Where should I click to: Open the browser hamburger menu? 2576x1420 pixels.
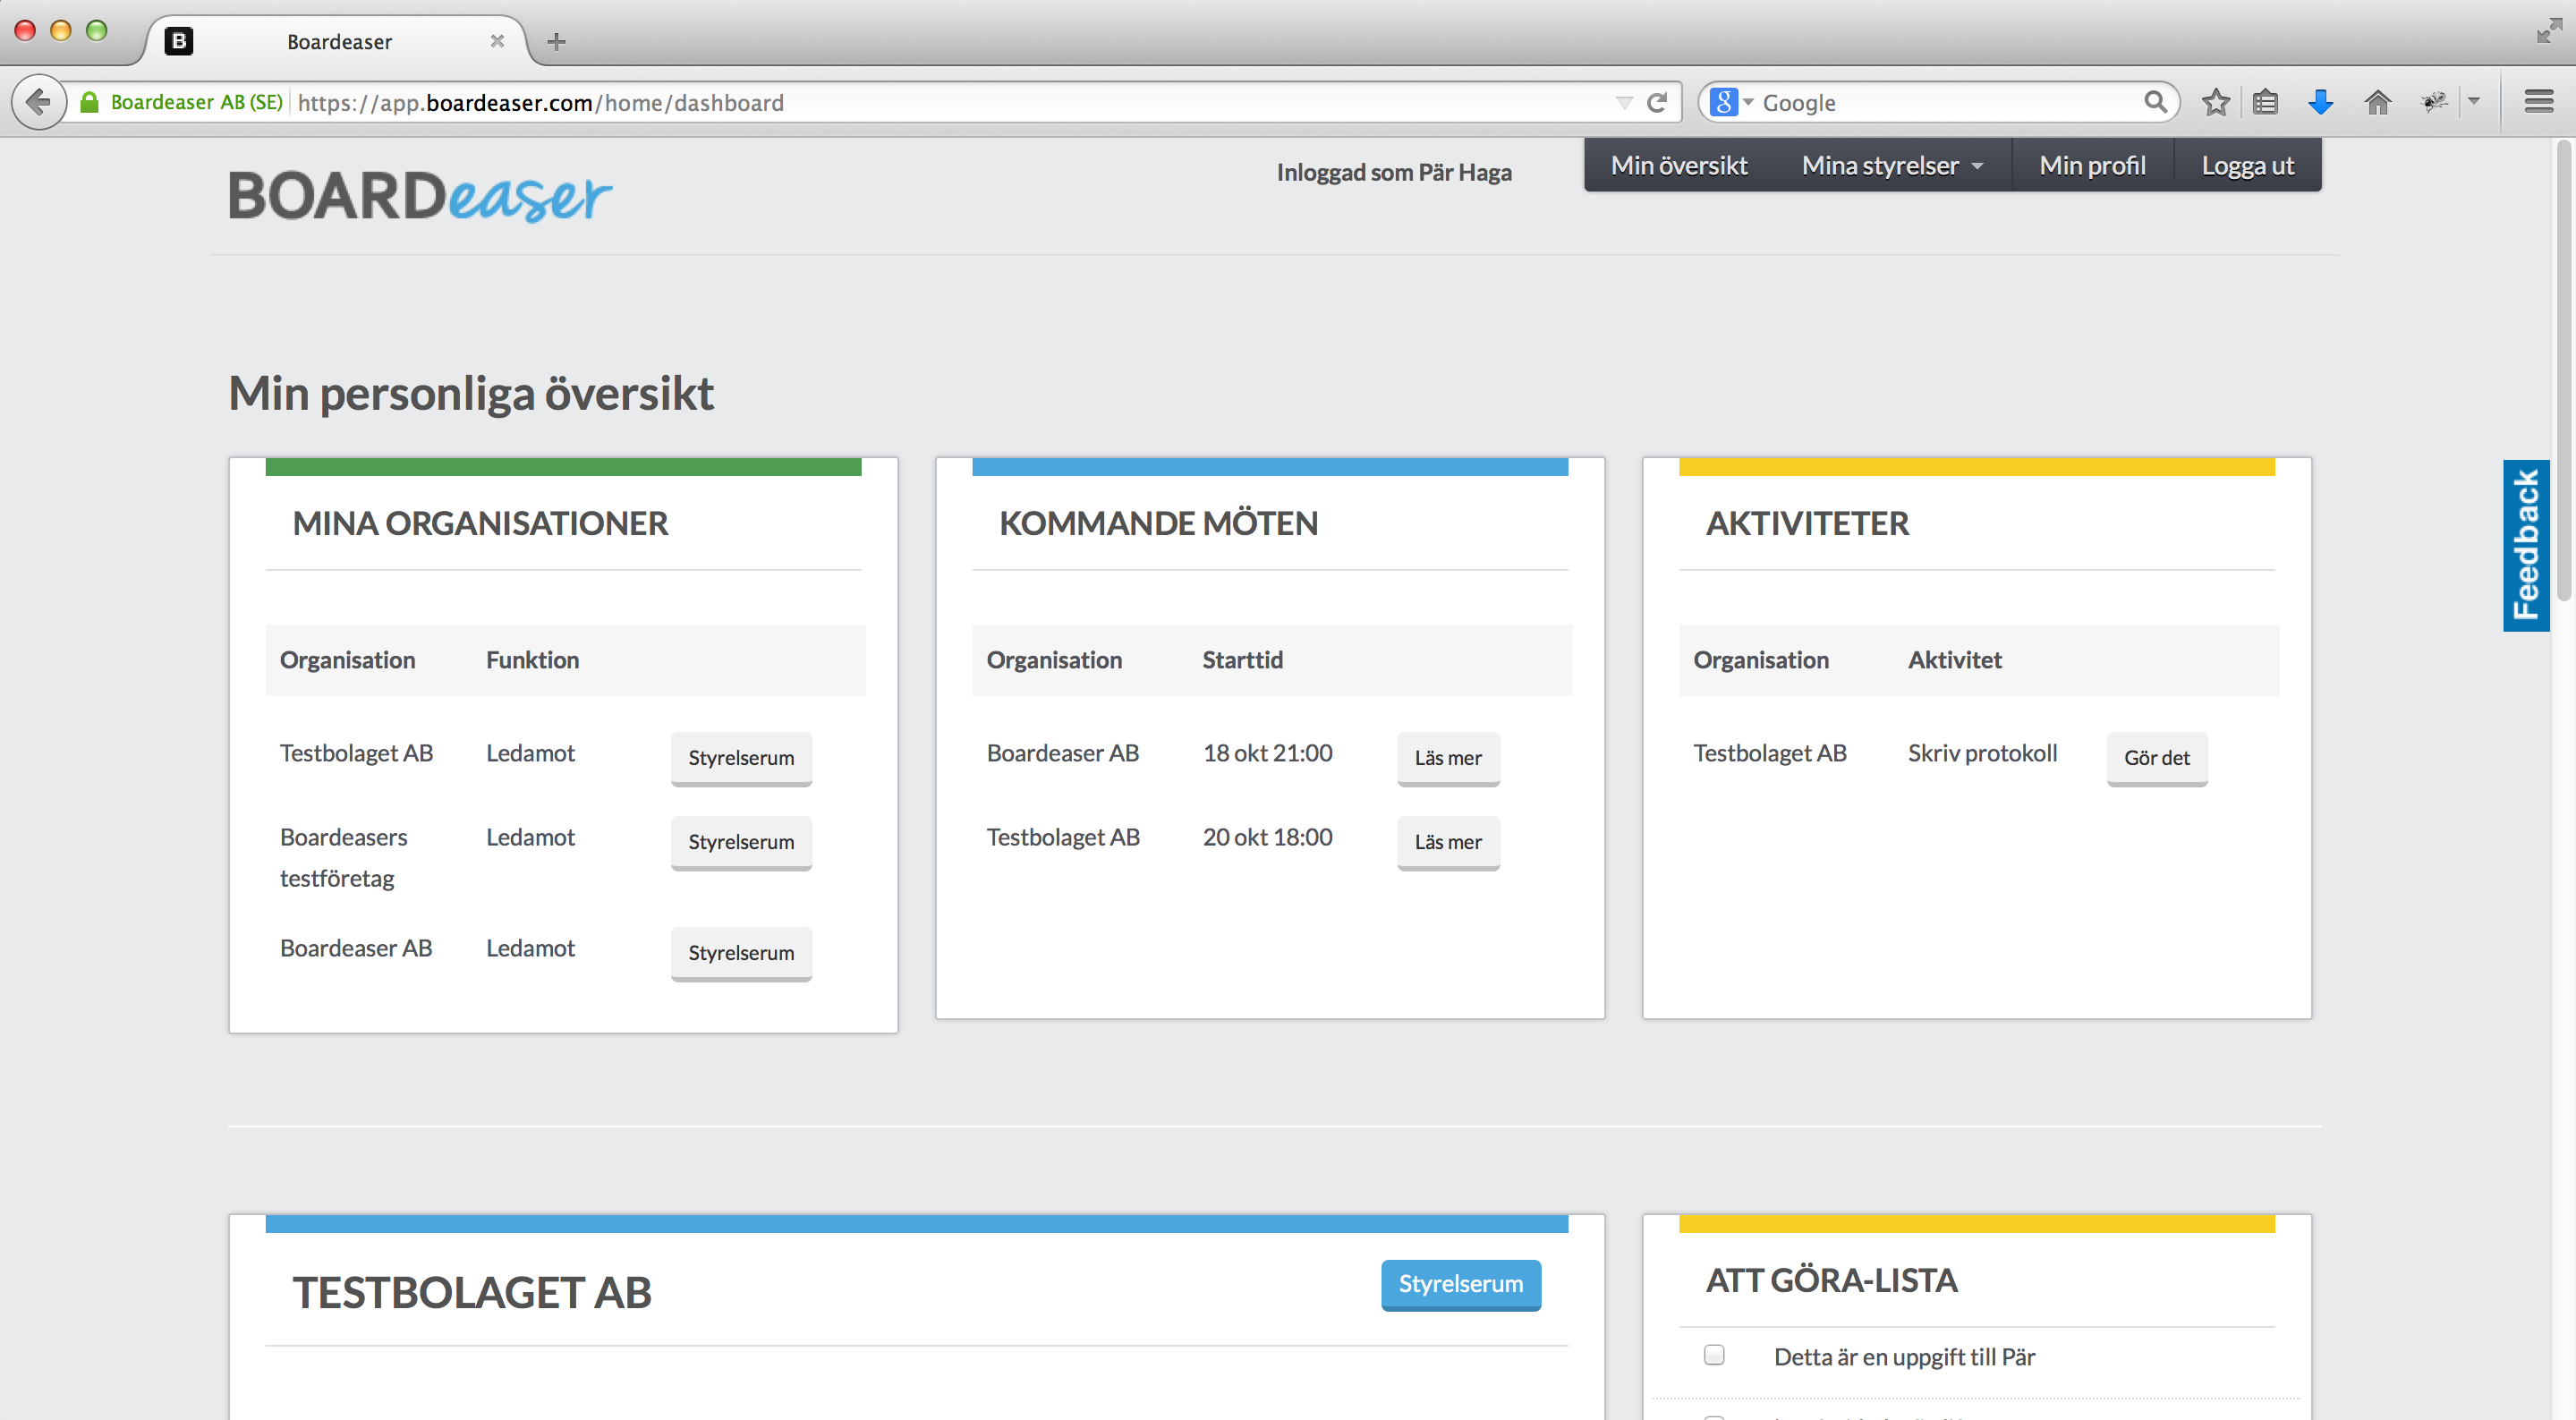coord(2538,102)
